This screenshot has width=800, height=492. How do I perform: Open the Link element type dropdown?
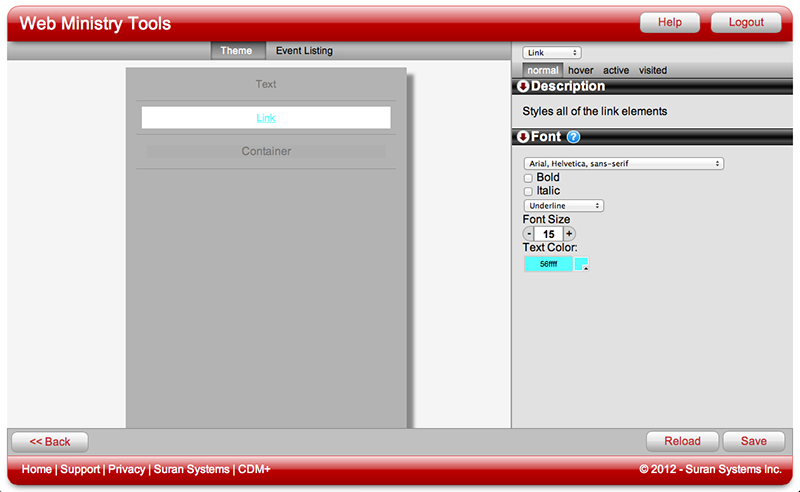[x=551, y=53]
